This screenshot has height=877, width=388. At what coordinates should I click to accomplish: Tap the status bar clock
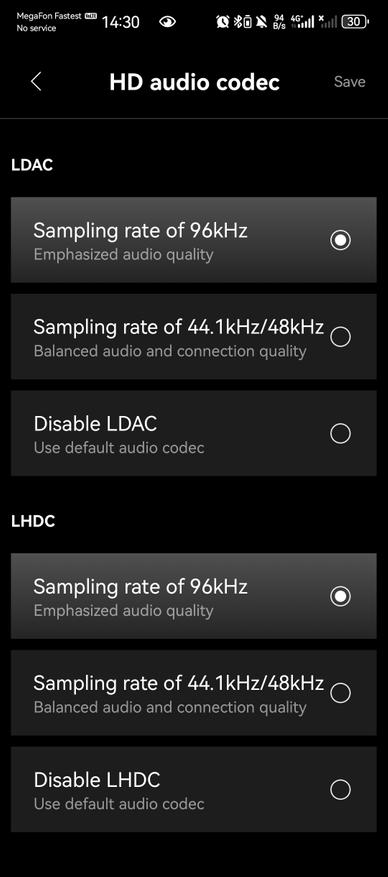click(x=121, y=22)
